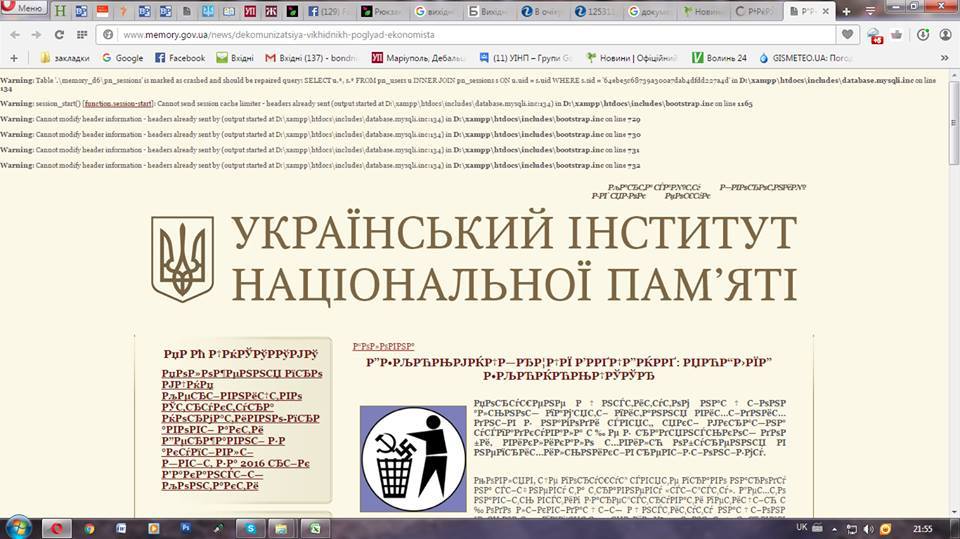This screenshot has height=539, width=960.
Task: Open the Google bookmark
Action: pos(122,58)
